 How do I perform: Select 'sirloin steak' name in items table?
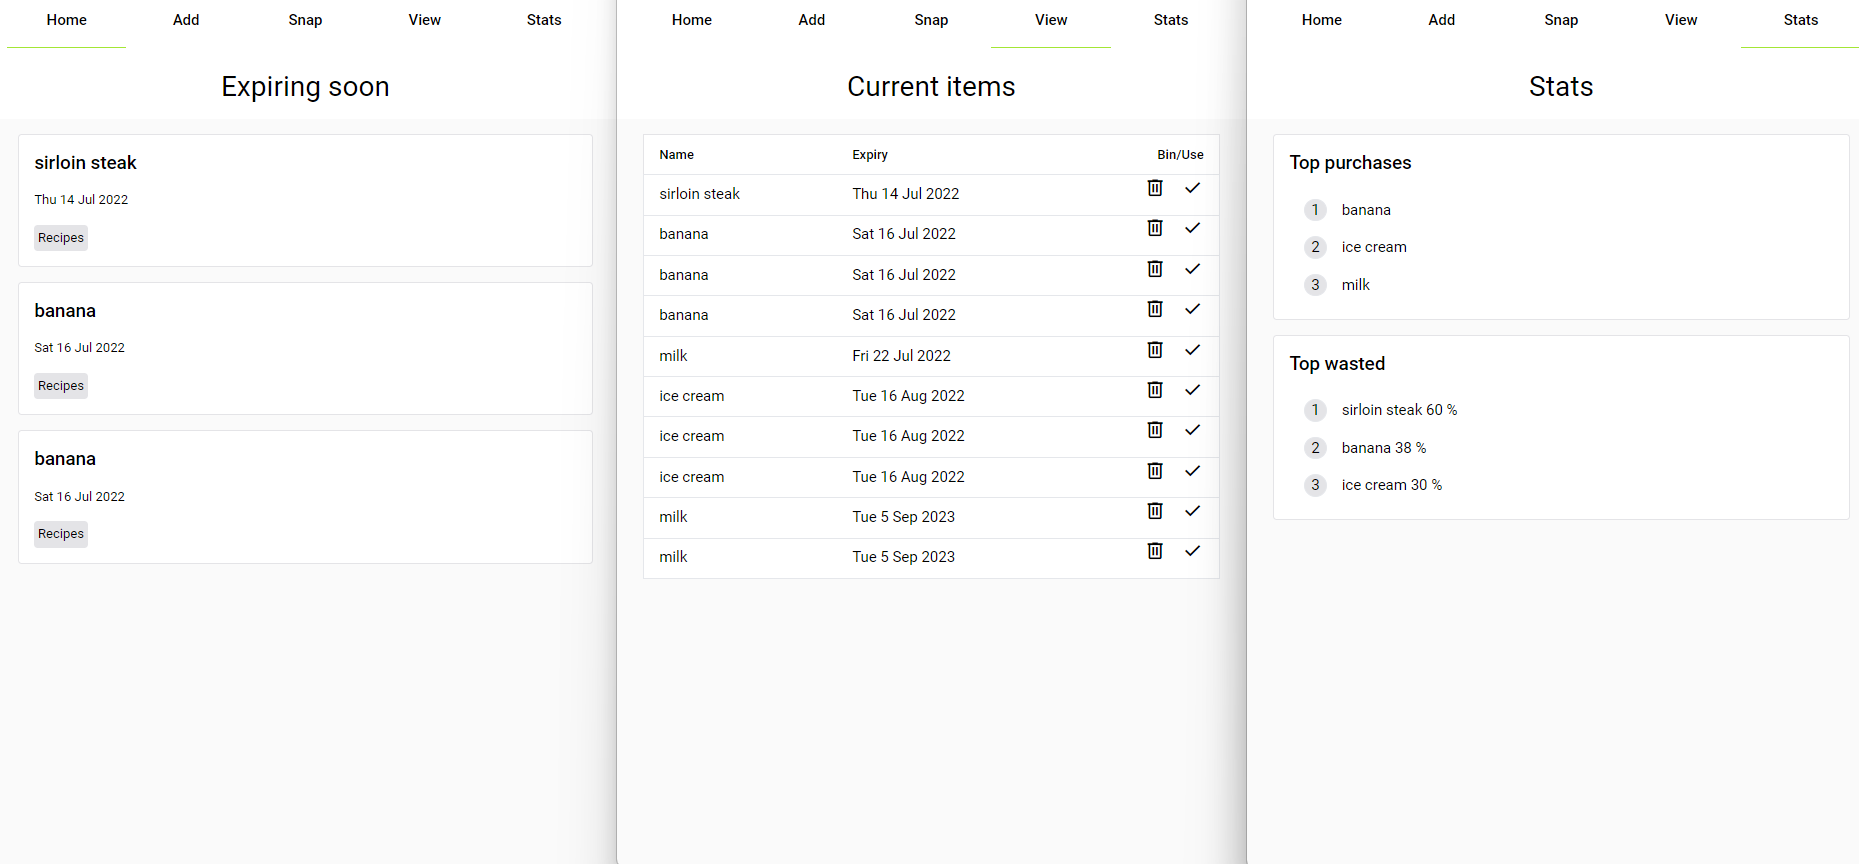[x=700, y=194]
